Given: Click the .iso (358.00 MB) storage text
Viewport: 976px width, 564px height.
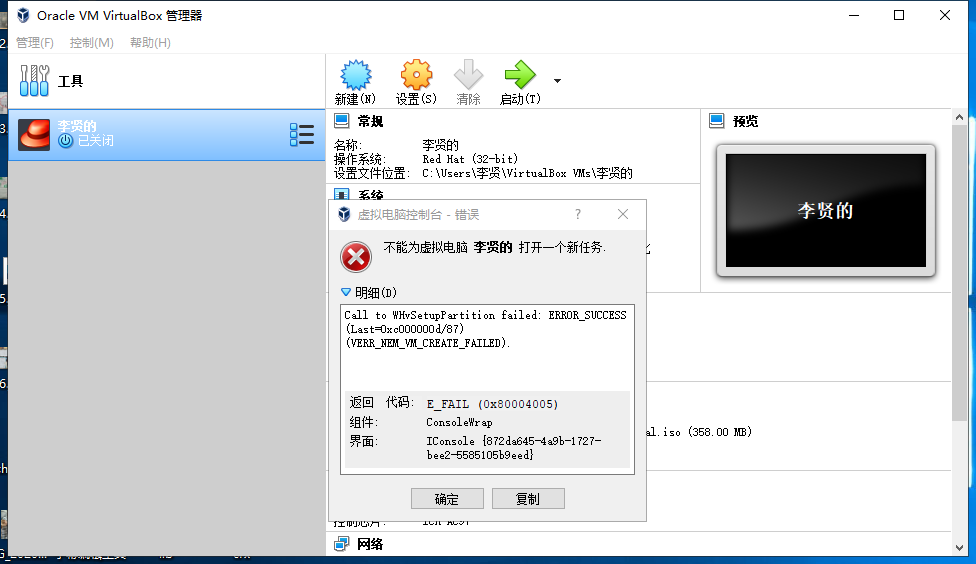Looking at the screenshot, I should (699, 432).
